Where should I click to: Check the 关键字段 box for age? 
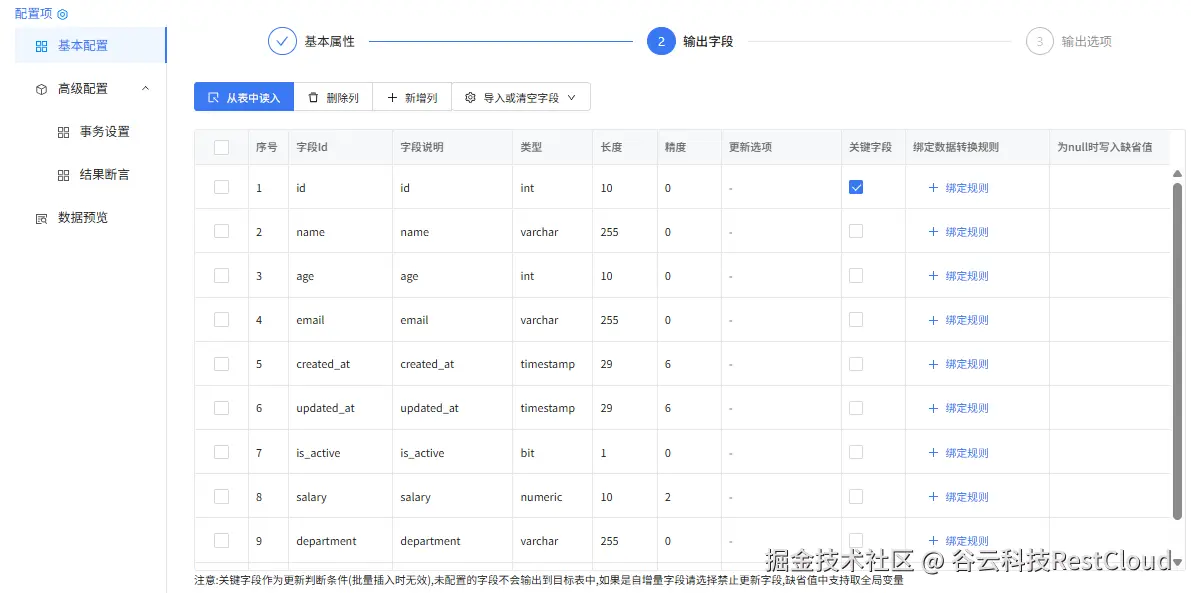856,276
